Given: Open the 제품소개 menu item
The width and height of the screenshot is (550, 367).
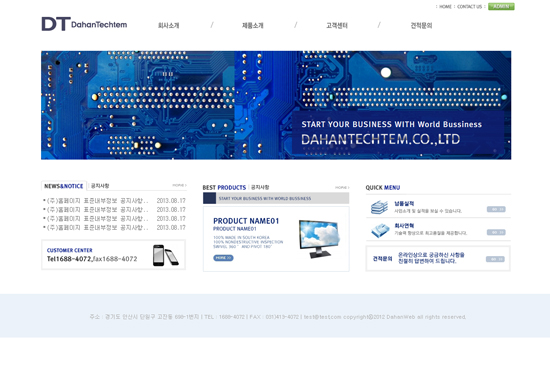Looking at the screenshot, I should 253,25.
